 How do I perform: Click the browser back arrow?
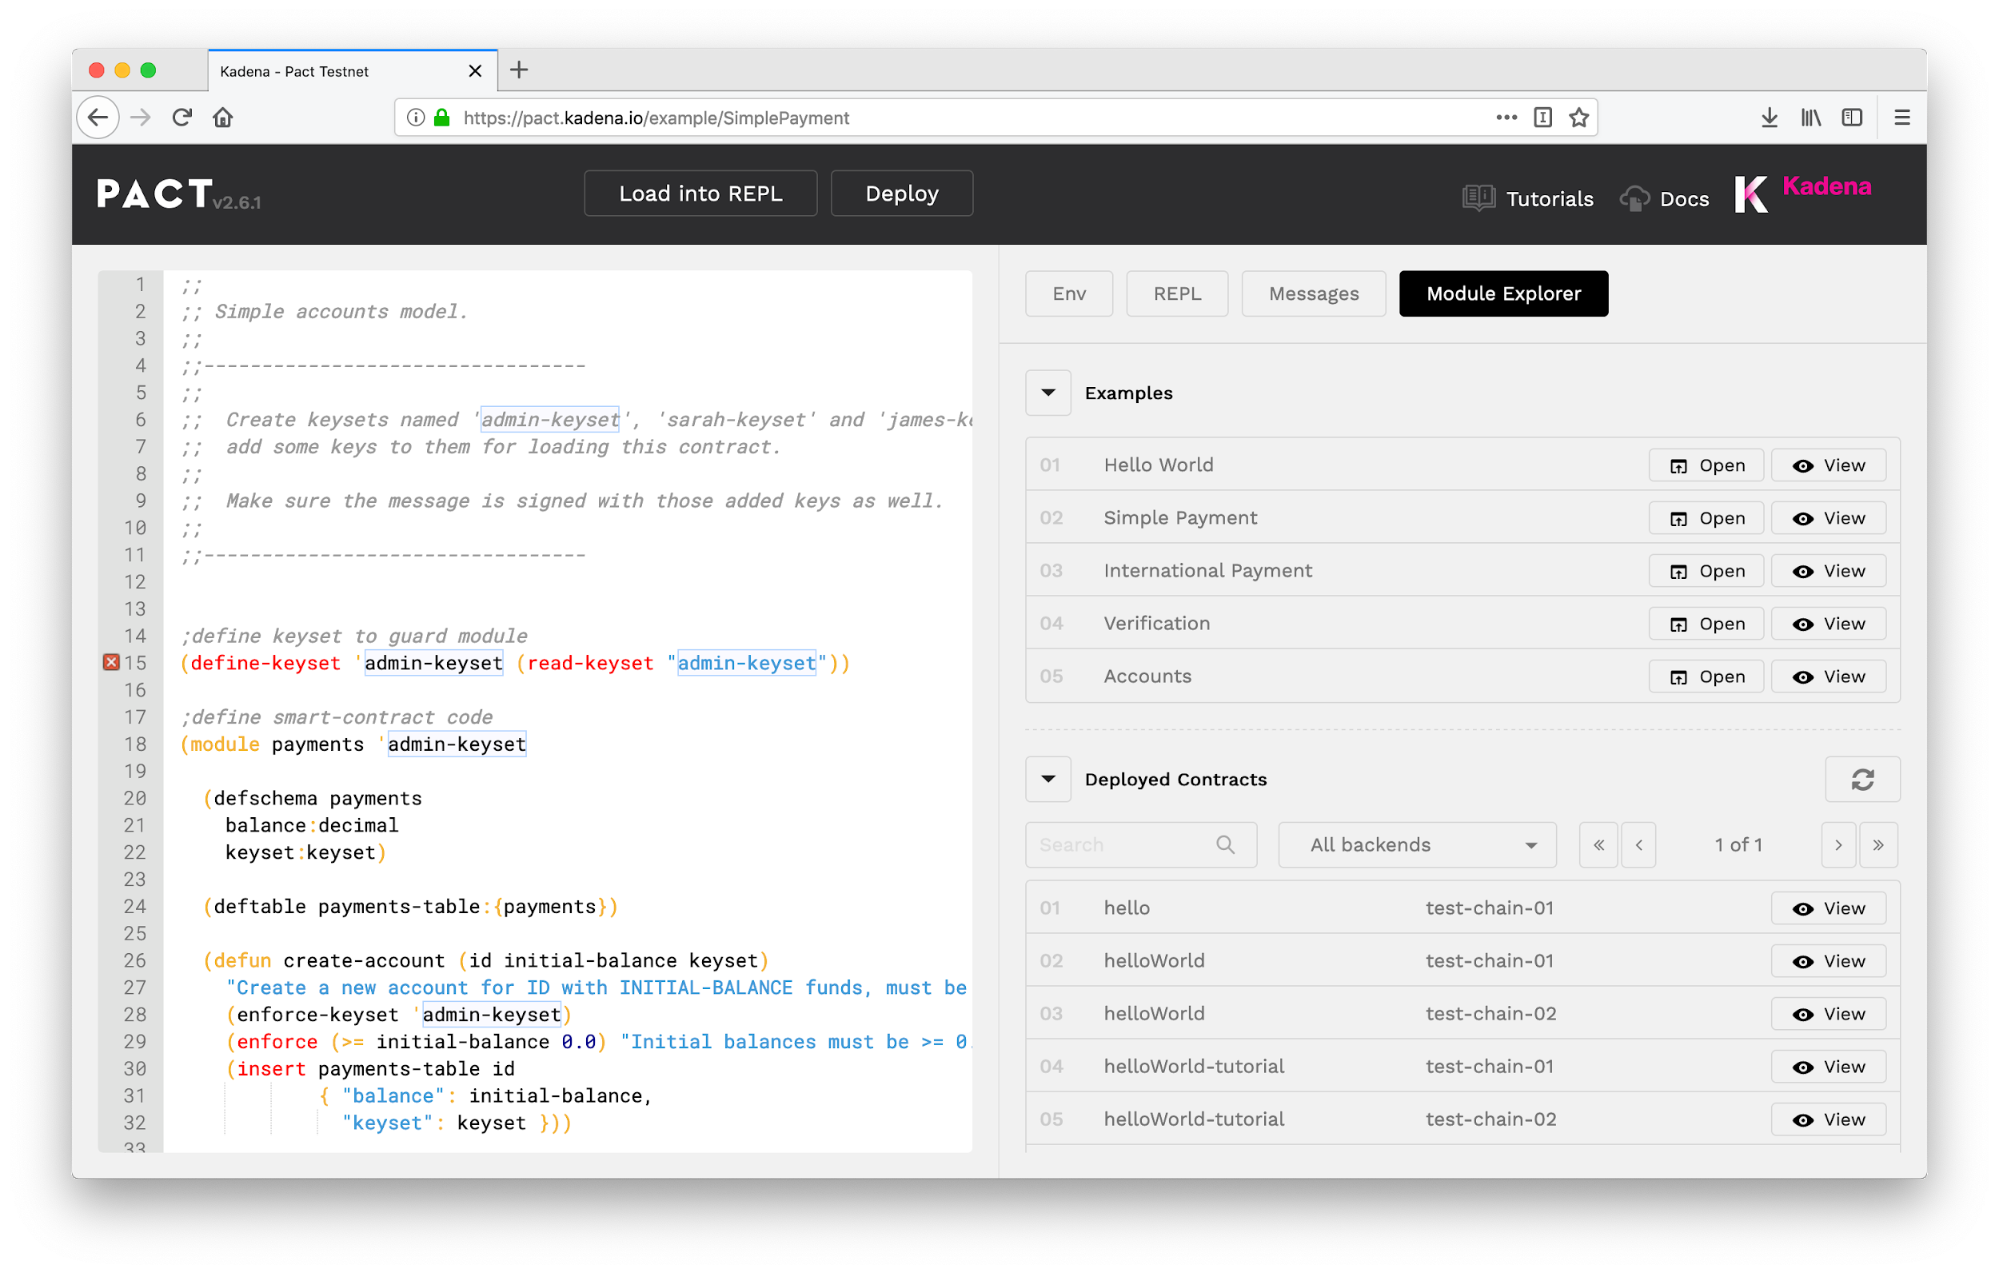point(98,117)
